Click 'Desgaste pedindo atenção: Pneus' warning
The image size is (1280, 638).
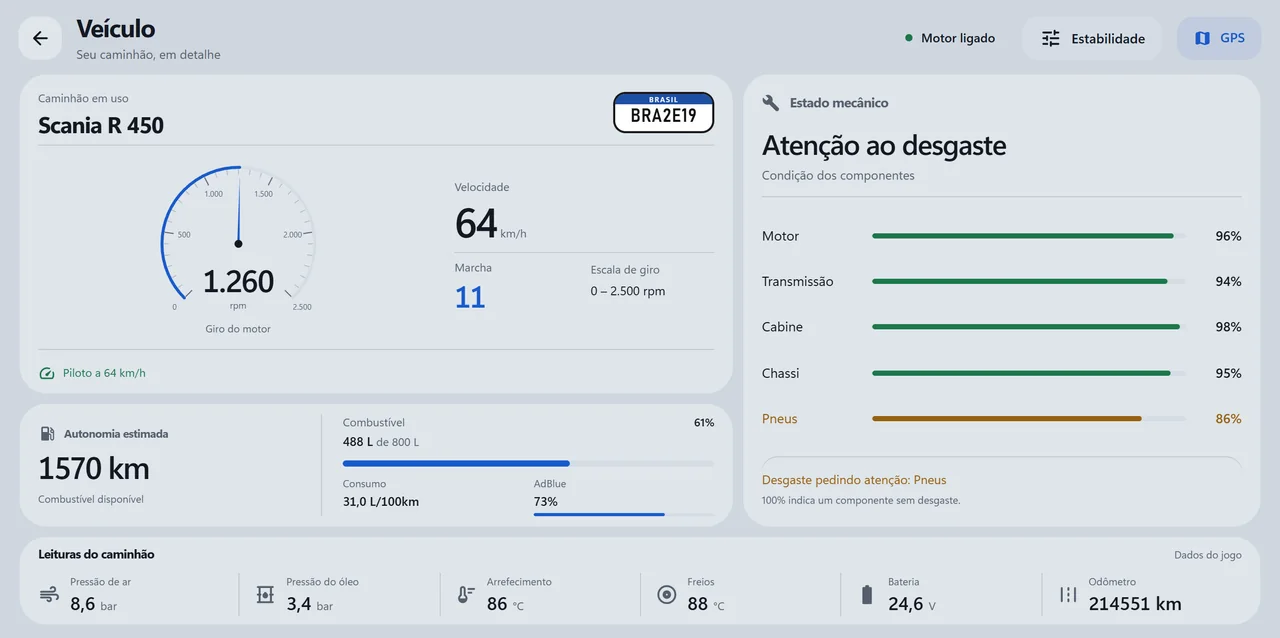coord(854,480)
